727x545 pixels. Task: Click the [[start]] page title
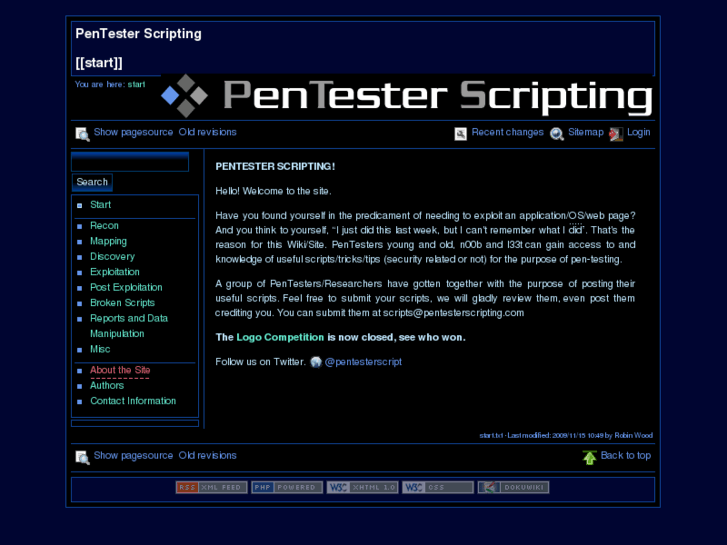pyautogui.click(x=99, y=63)
